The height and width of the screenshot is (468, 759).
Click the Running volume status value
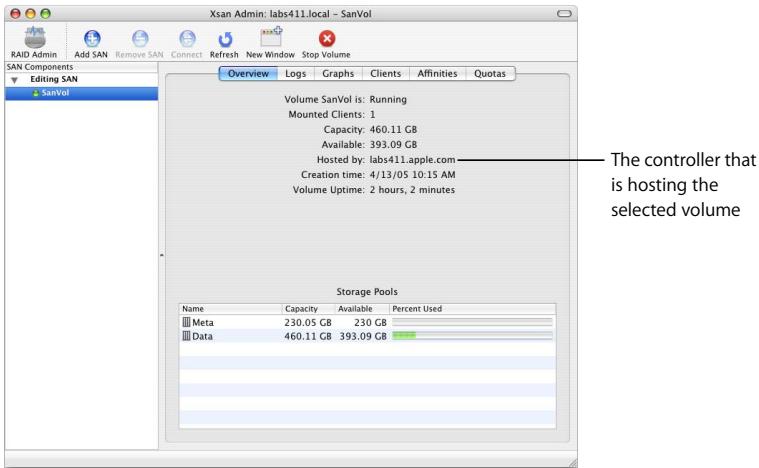pyautogui.click(x=388, y=99)
